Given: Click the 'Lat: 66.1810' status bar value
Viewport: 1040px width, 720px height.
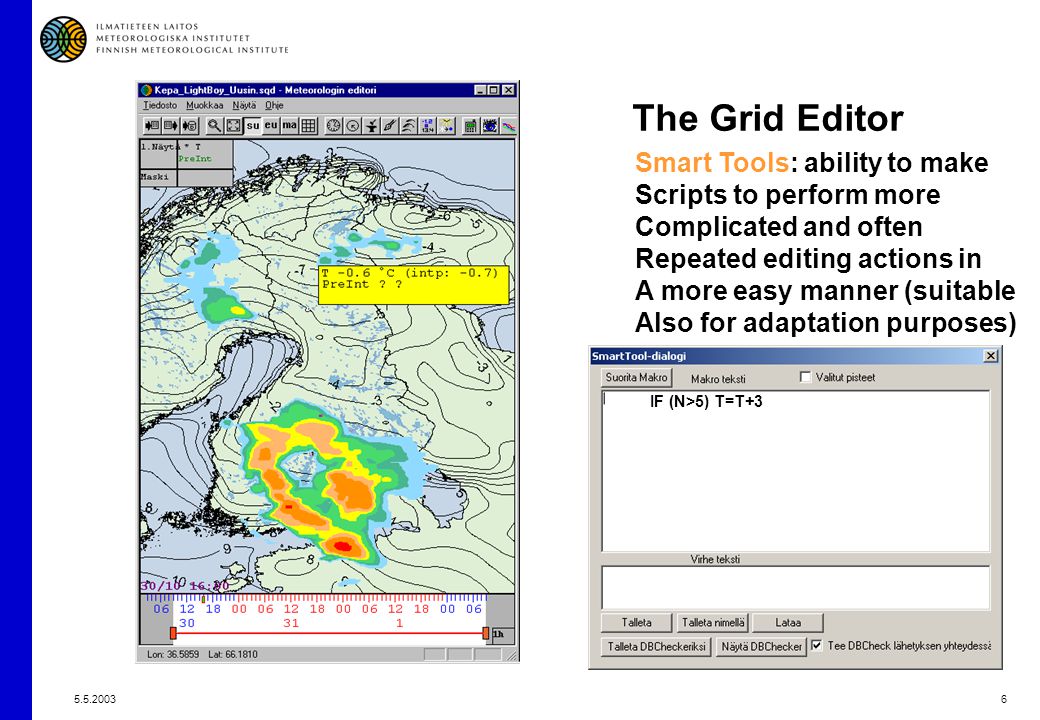Looking at the screenshot, I should point(233,654).
